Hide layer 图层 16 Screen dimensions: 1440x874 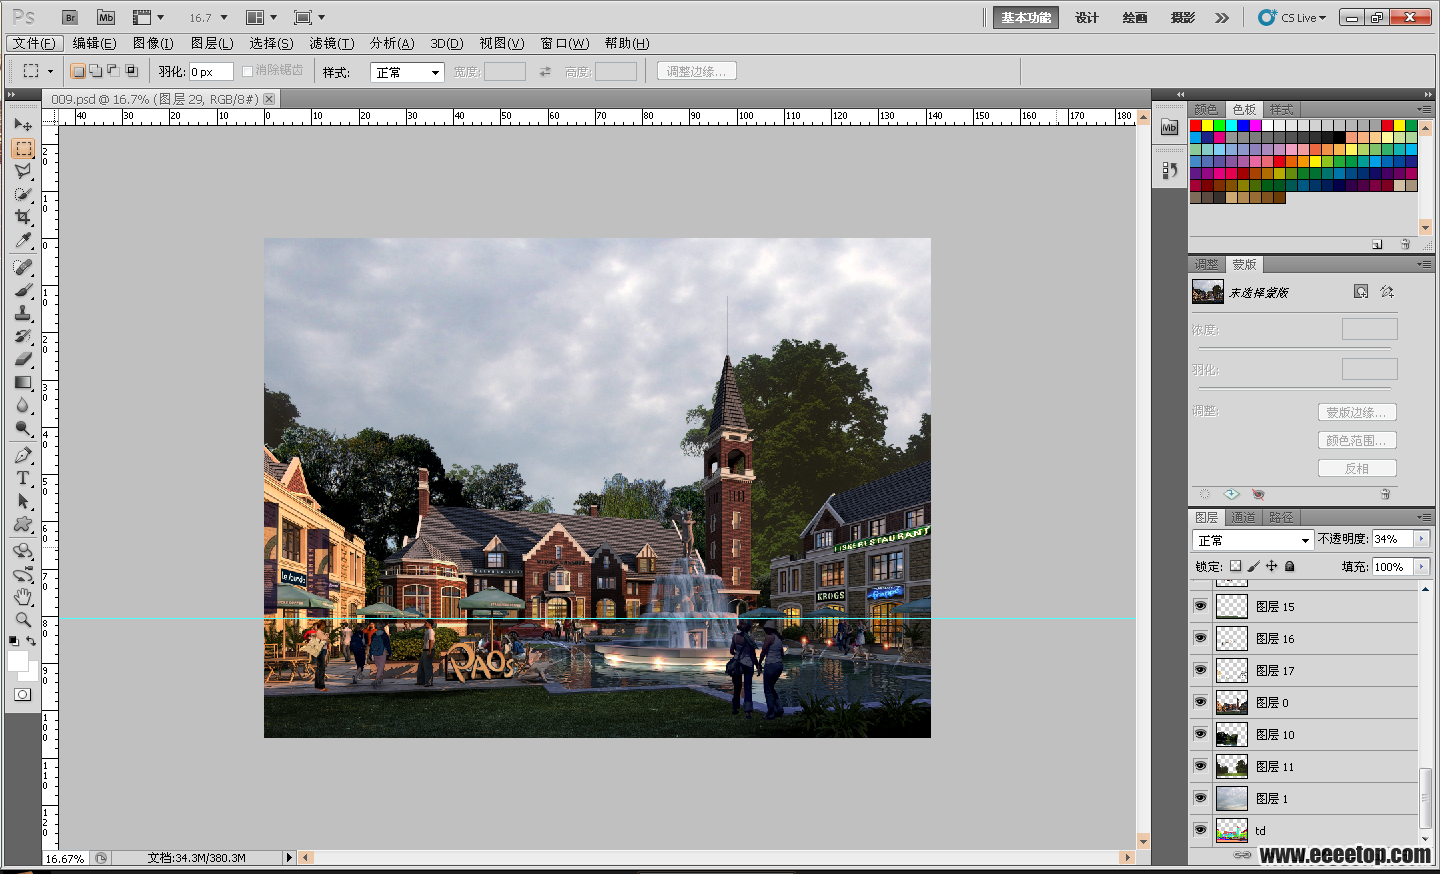[1200, 638]
